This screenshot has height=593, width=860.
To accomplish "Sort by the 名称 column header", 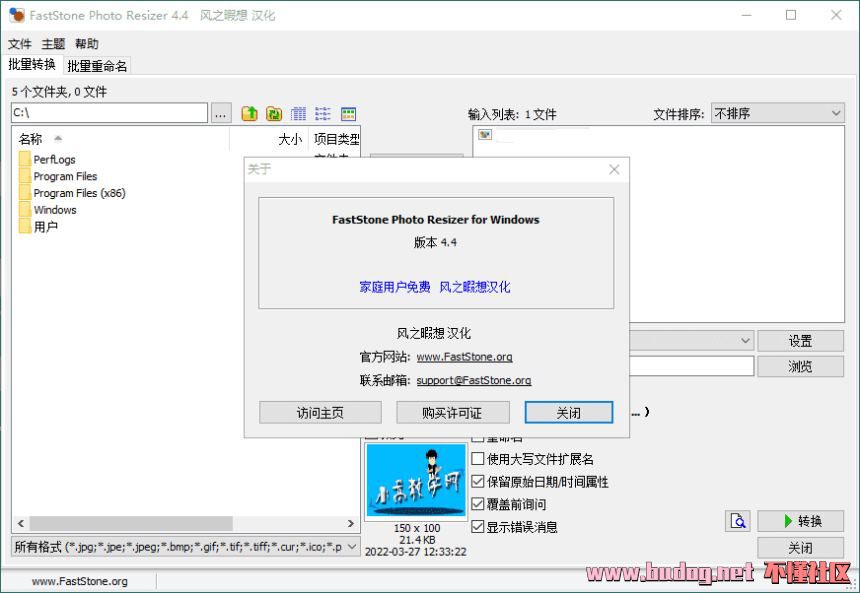I will [x=31, y=139].
